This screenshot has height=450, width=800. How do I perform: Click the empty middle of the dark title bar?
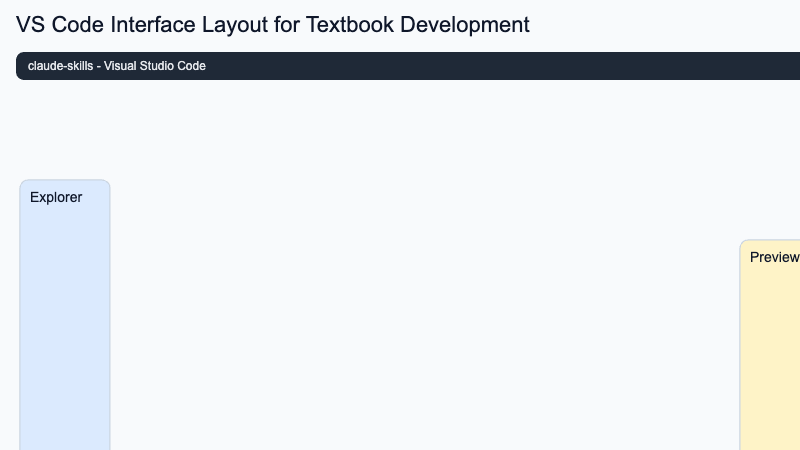(450, 66)
